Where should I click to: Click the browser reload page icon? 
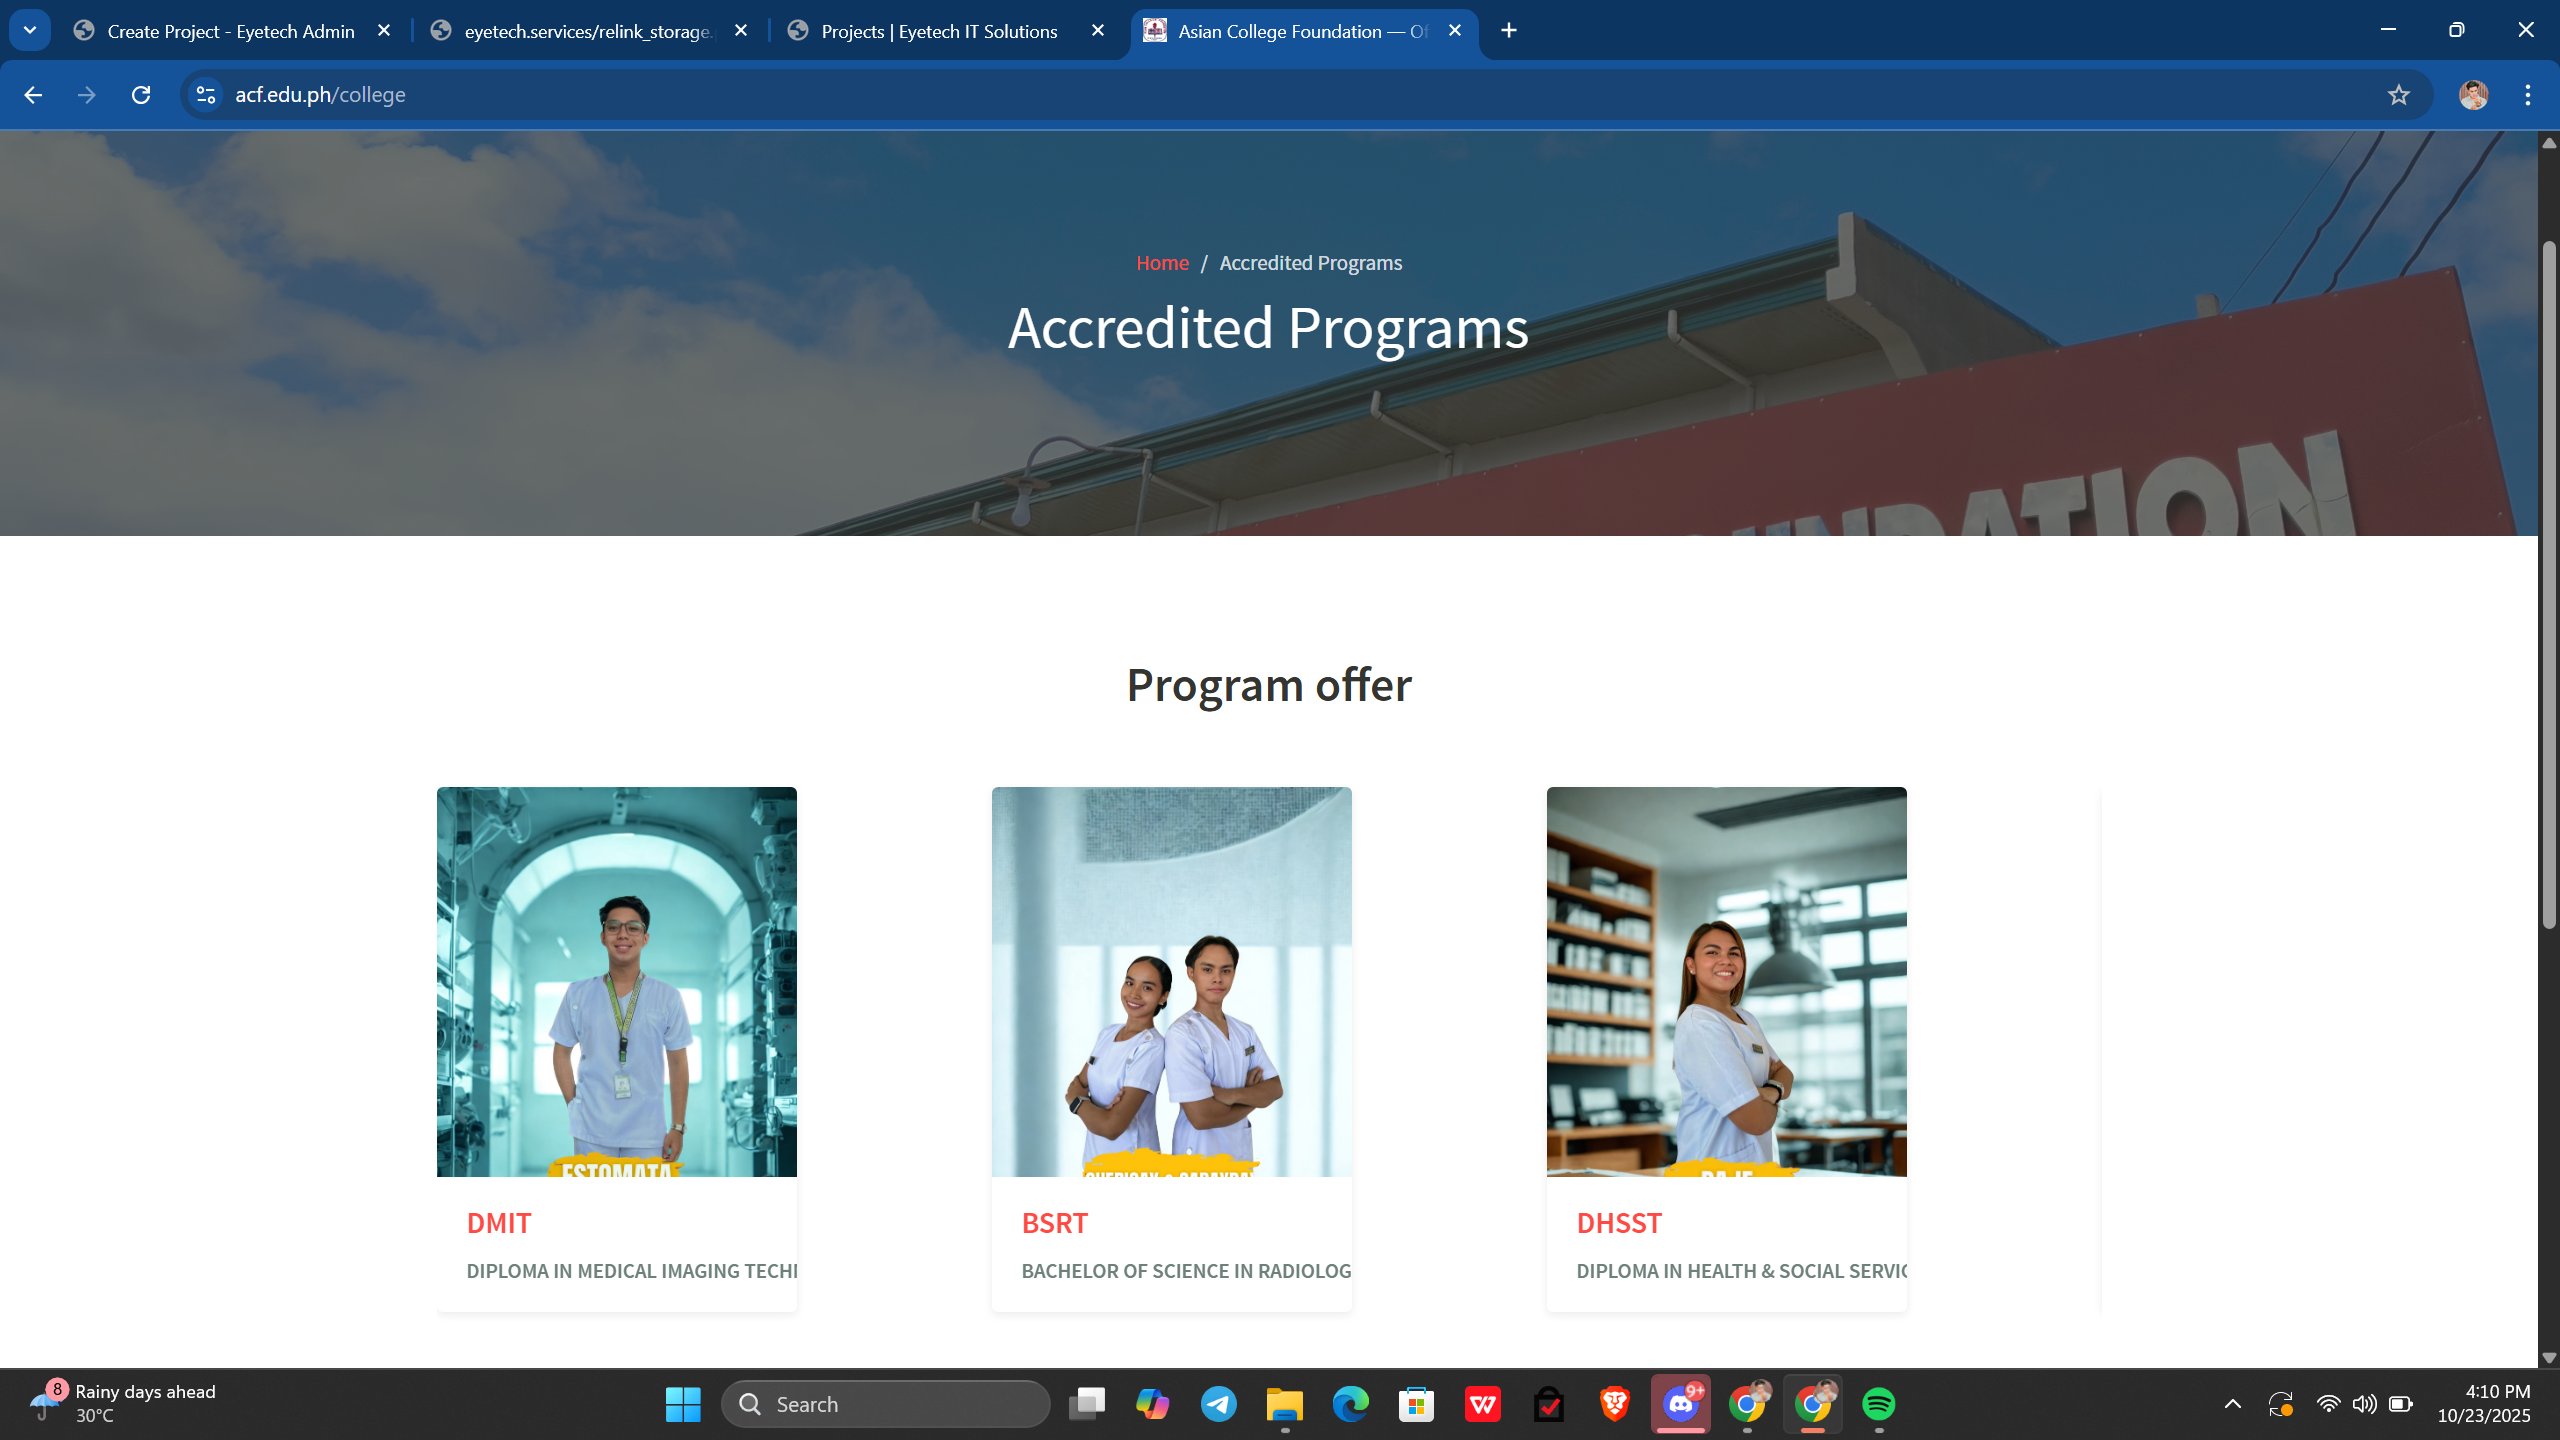pos(141,95)
